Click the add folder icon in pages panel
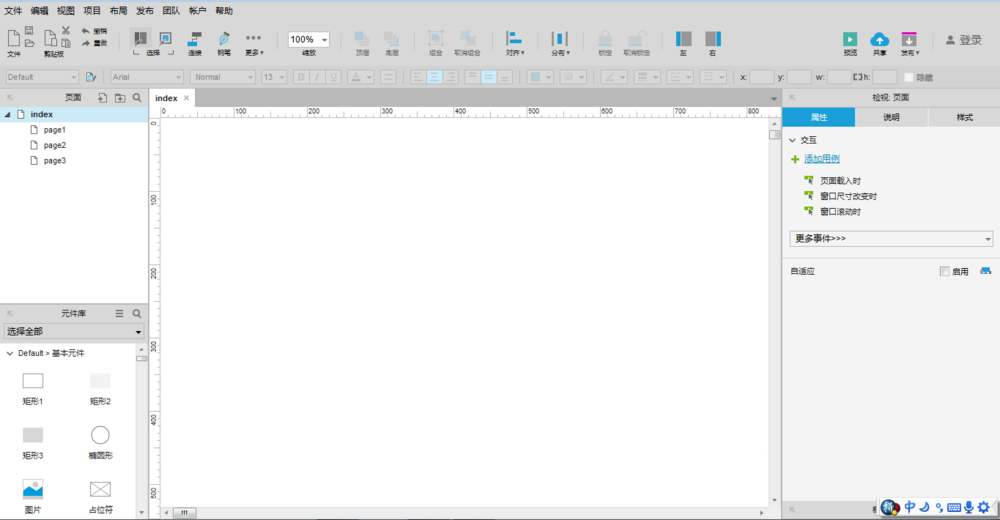Screen dimensions: 1000x520 coord(120,98)
